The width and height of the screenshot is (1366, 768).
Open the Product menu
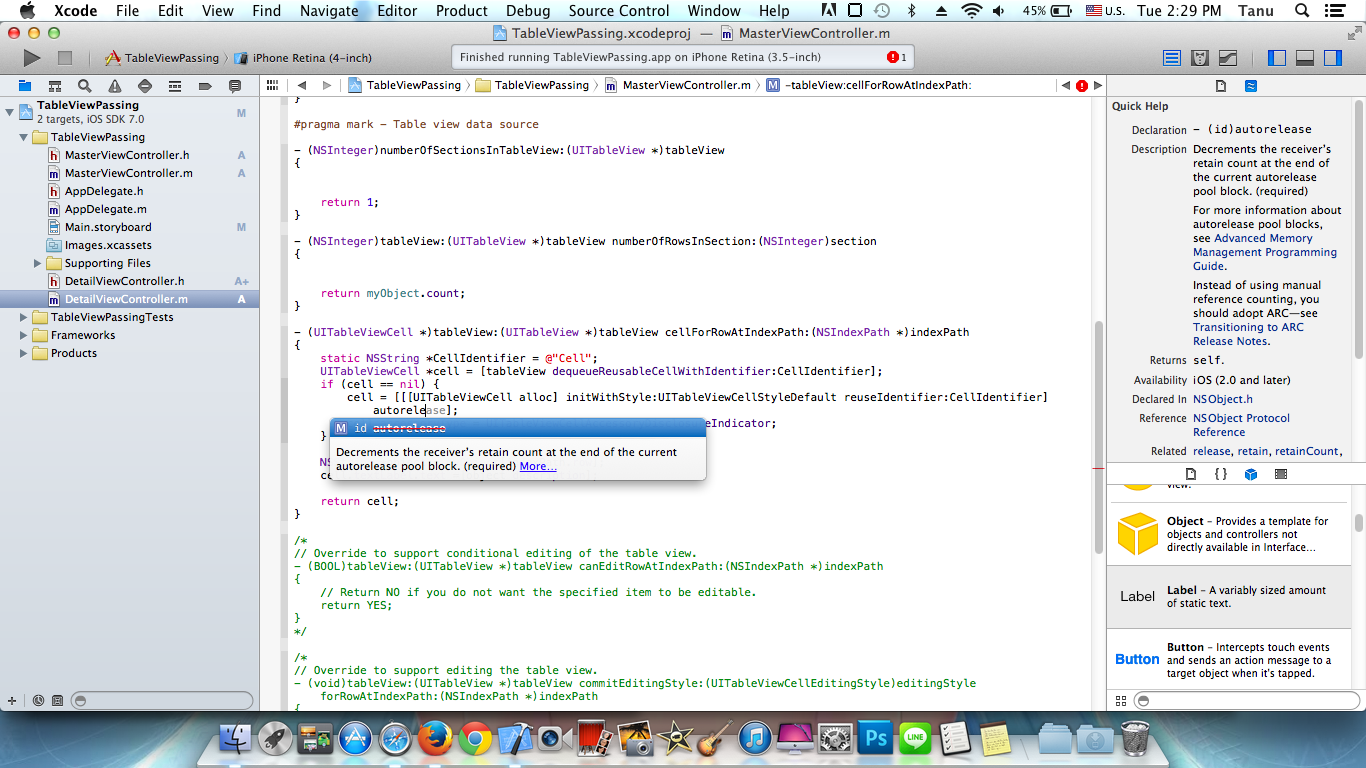462,11
